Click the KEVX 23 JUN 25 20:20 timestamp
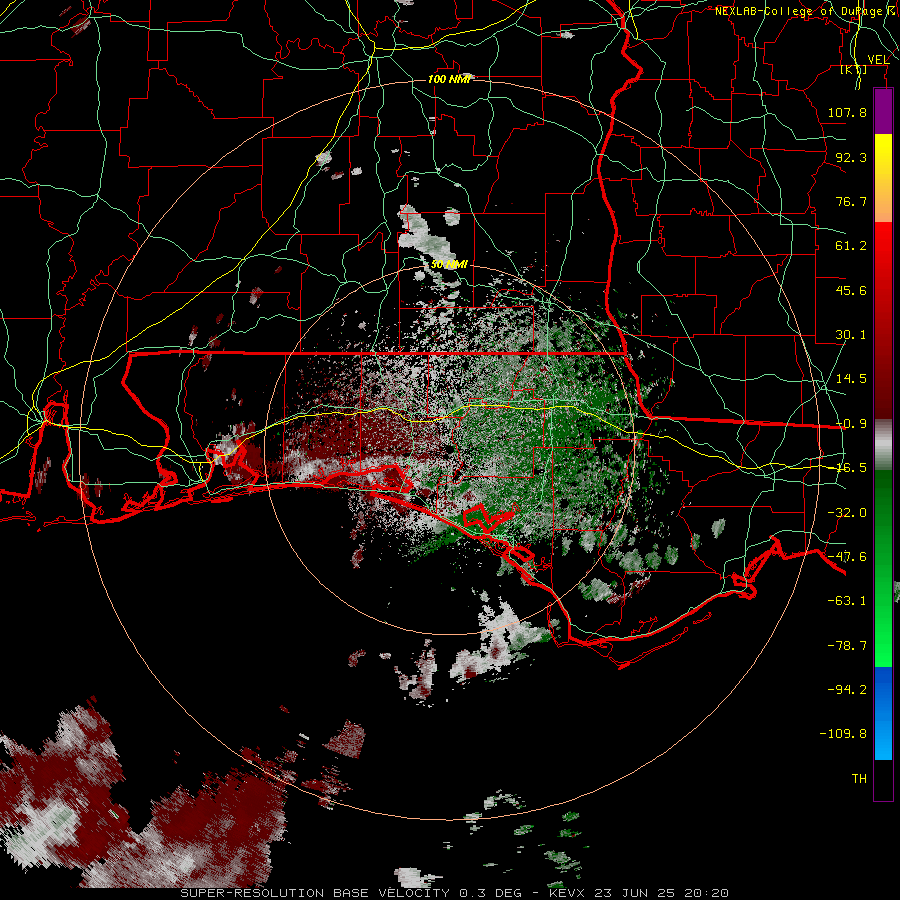Viewport: 900px width, 900px height. pos(639,893)
